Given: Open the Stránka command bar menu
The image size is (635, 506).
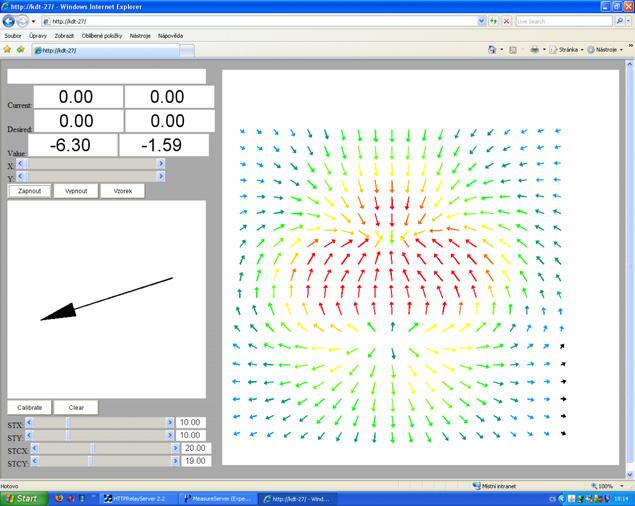Looking at the screenshot, I should (566, 49).
